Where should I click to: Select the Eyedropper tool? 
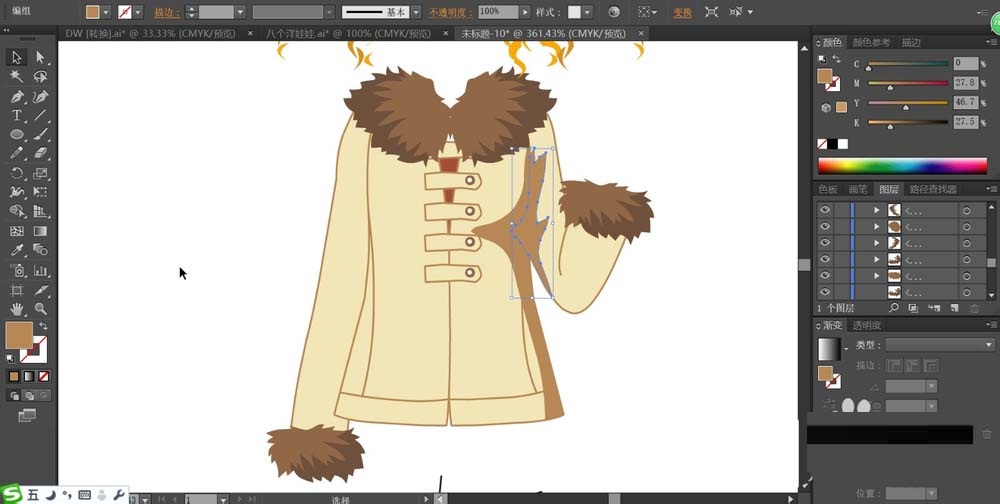point(17,250)
